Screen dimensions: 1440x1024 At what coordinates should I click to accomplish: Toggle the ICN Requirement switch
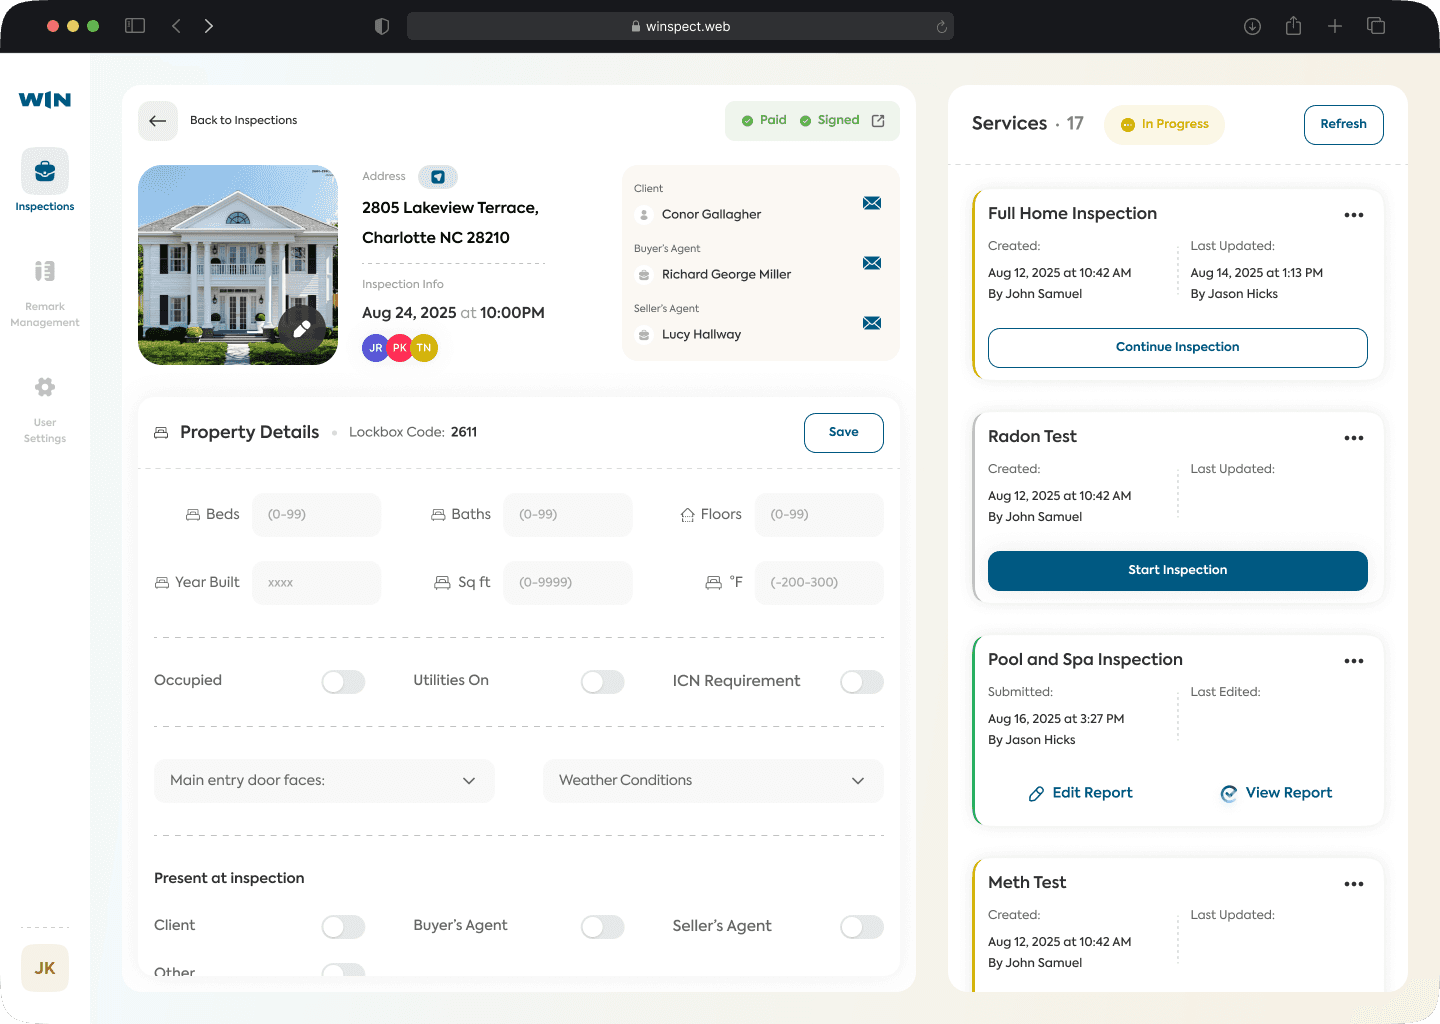pyautogui.click(x=862, y=682)
